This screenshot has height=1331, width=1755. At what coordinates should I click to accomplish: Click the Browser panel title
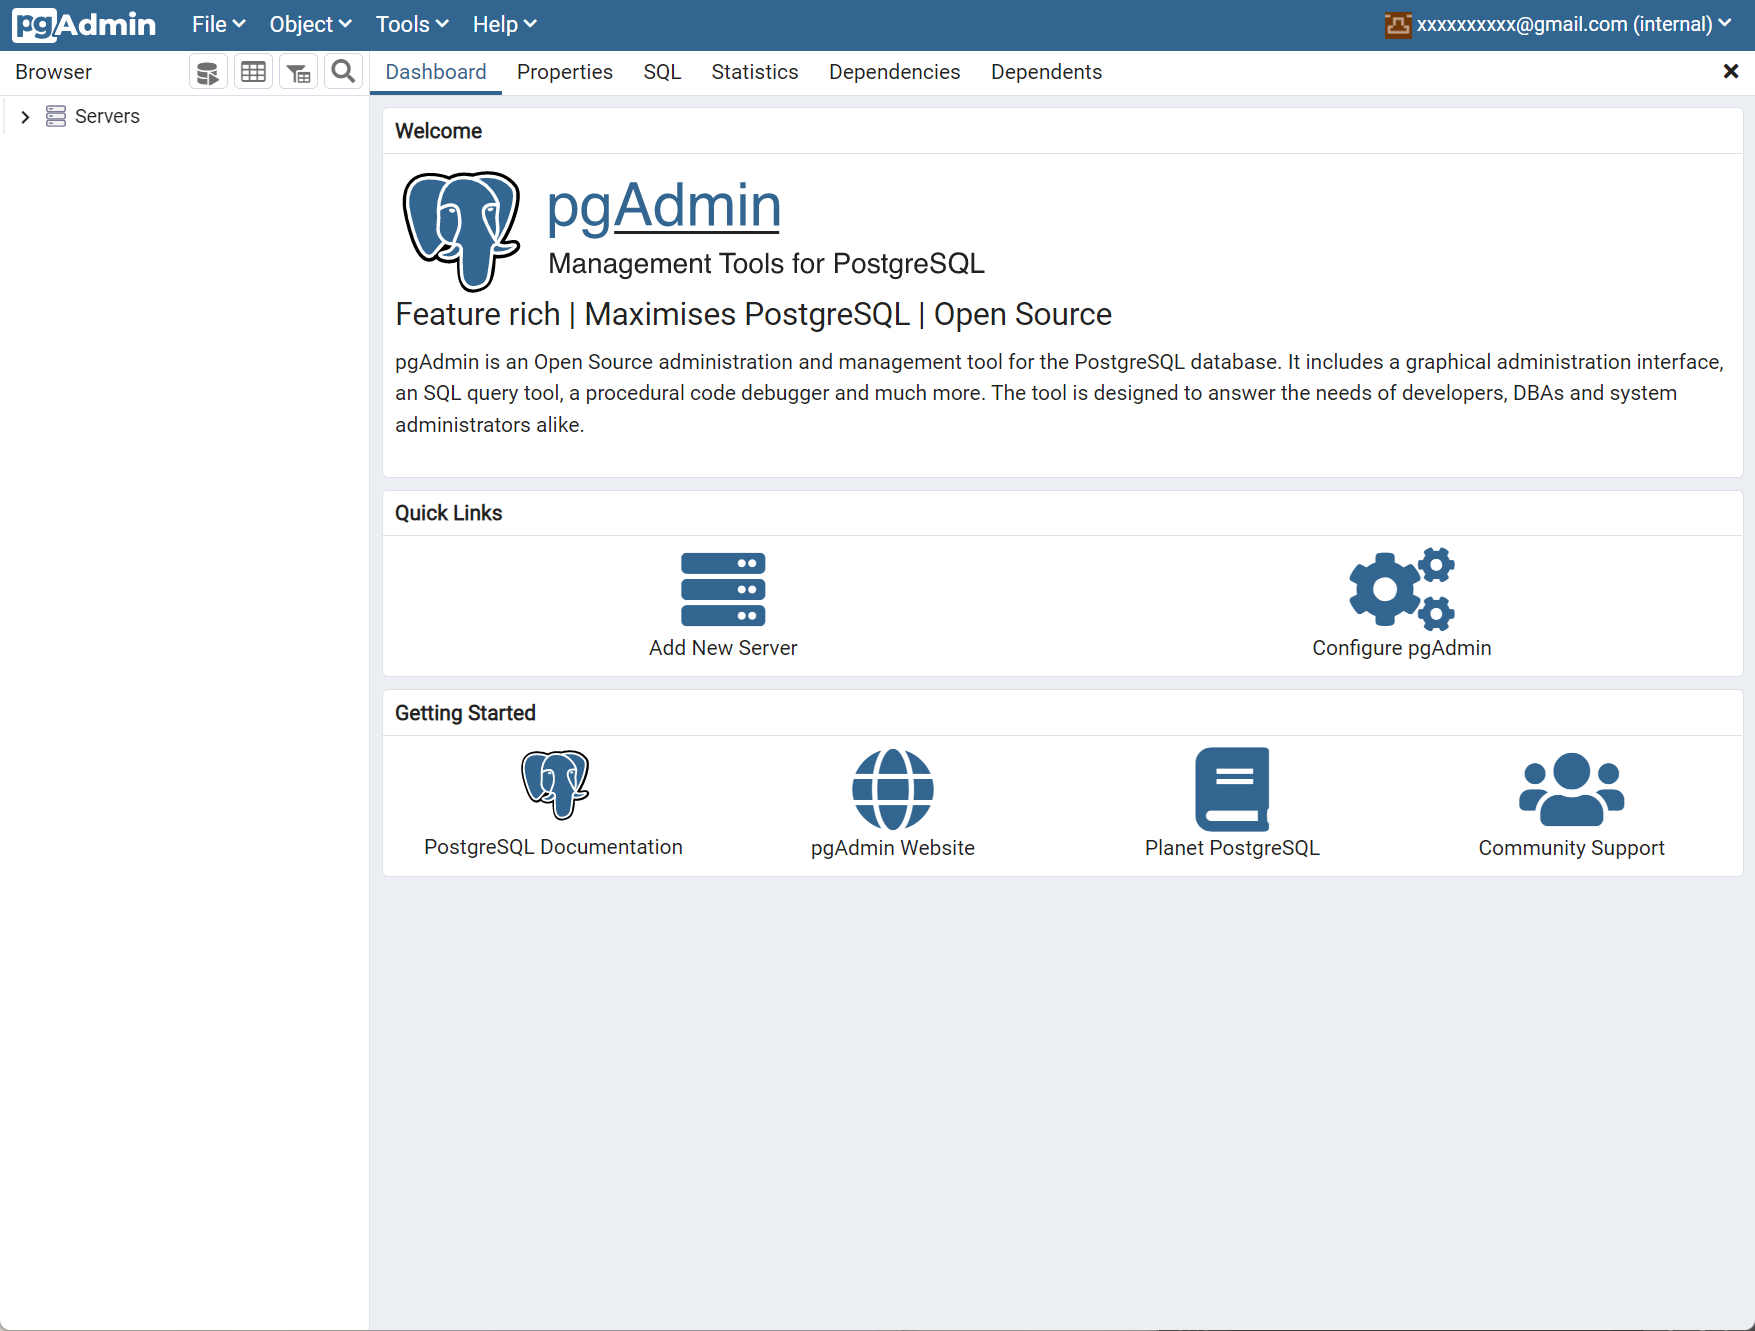(54, 72)
